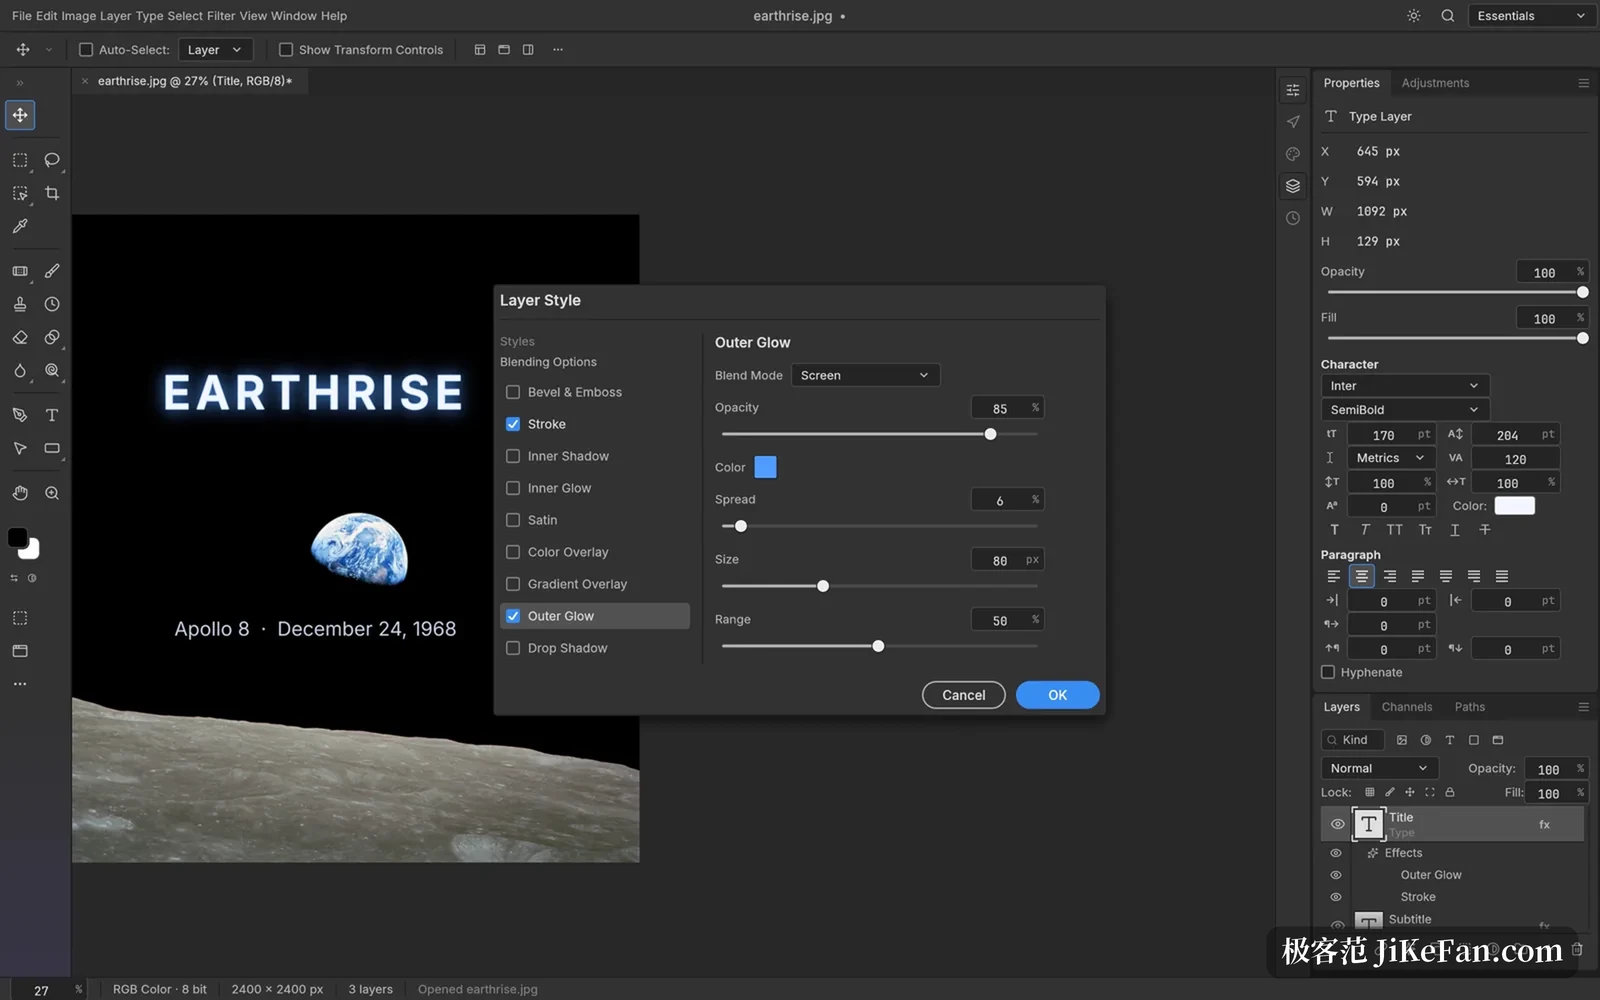This screenshot has height=1000, width=1600.
Task: Enable the Hyphenate checkbox
Action: point(1328,672)
